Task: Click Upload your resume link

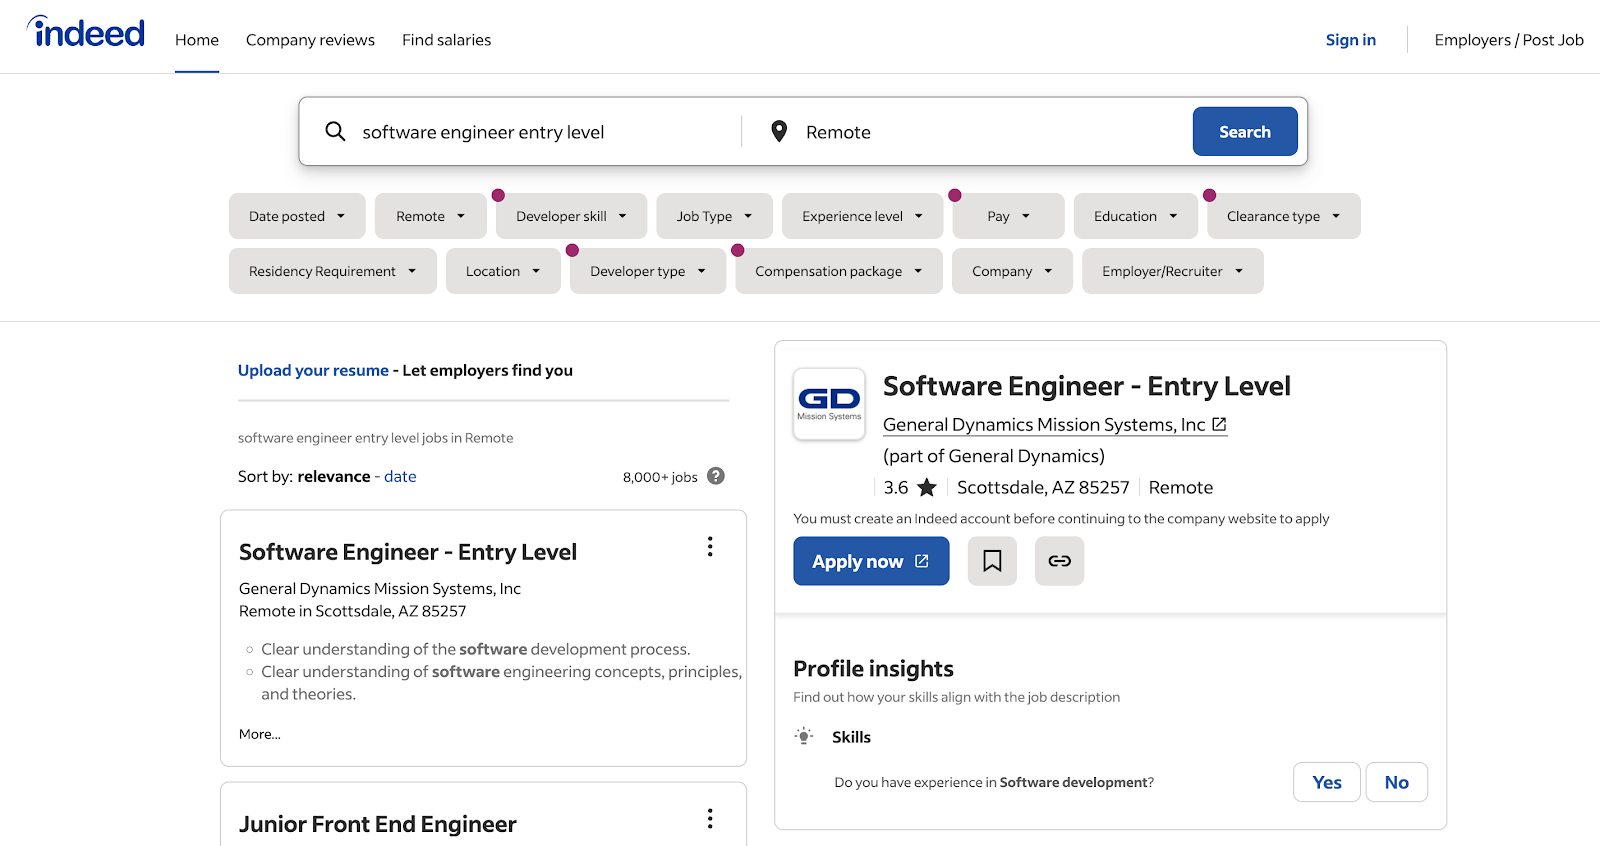Action: point(313,370)
